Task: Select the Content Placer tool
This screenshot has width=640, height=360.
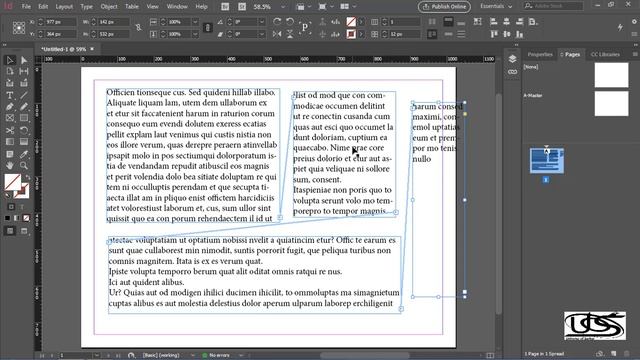Action: (x=24, y=83)
